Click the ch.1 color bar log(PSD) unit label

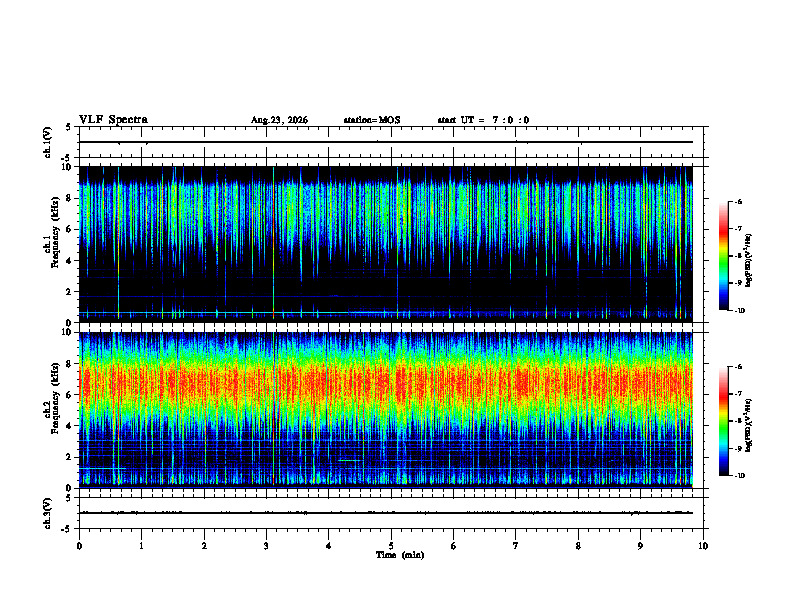pyautogui.click(x=749, y=260)
